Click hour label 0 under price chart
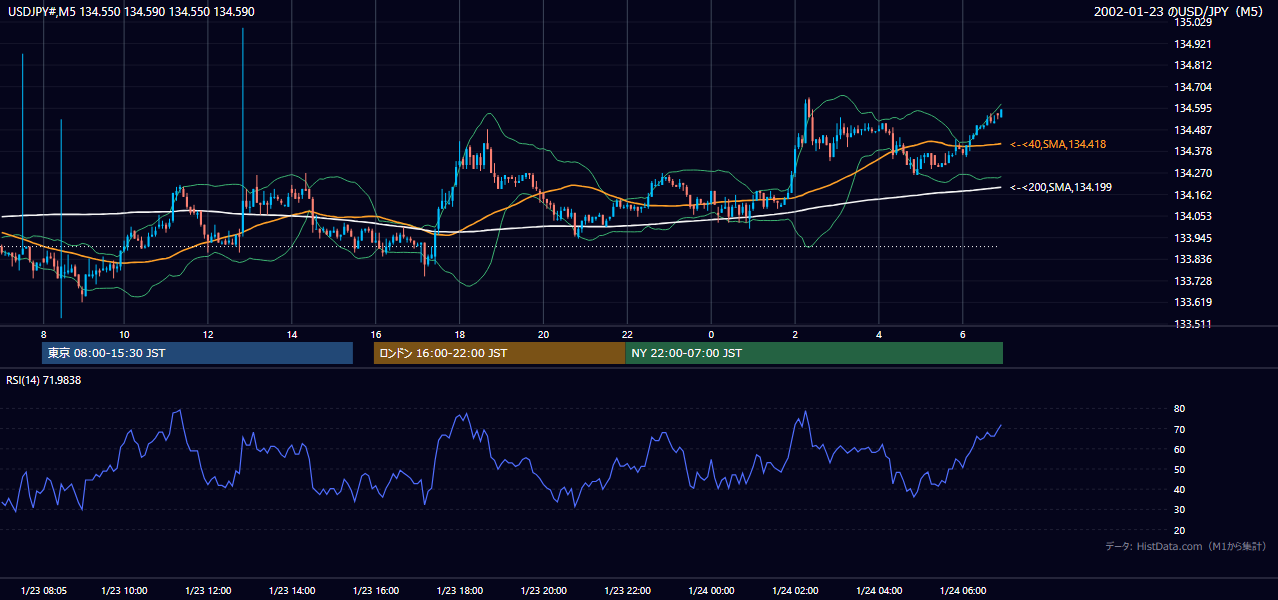Viewport: 1278px width, 600px height. tap(711, 334)
